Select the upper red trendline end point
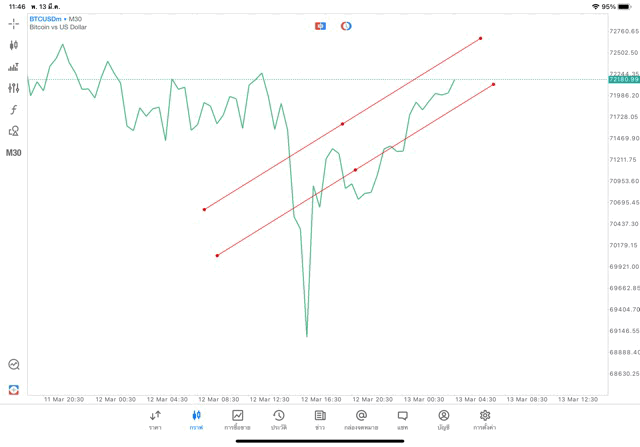The image size is (640, 447). click(x=480, y=38)
